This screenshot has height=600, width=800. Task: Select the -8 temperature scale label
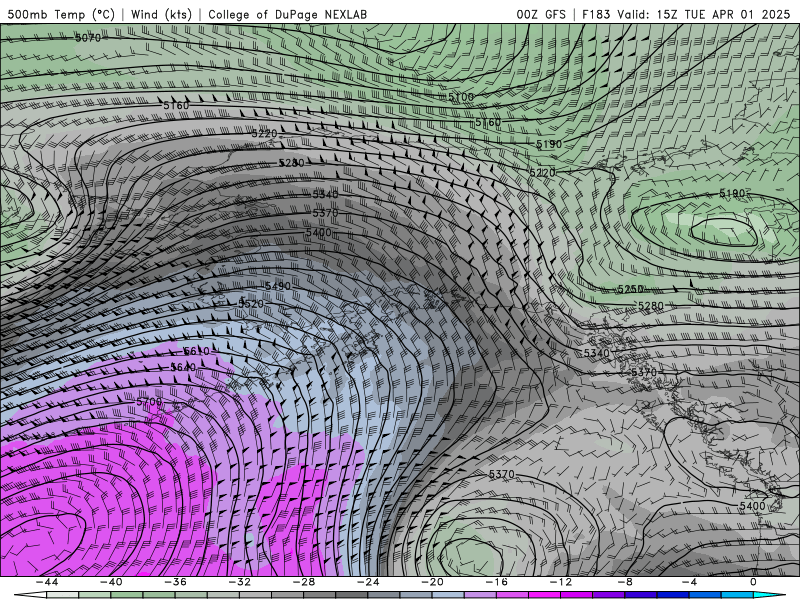(626, 582)
